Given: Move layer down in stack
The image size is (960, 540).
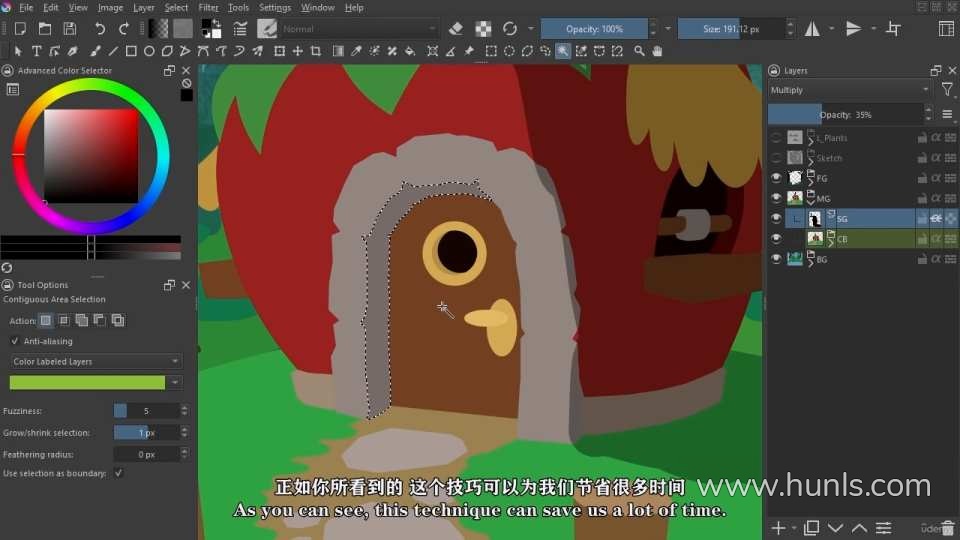Looking at the screenshot, I should (835, 528).
